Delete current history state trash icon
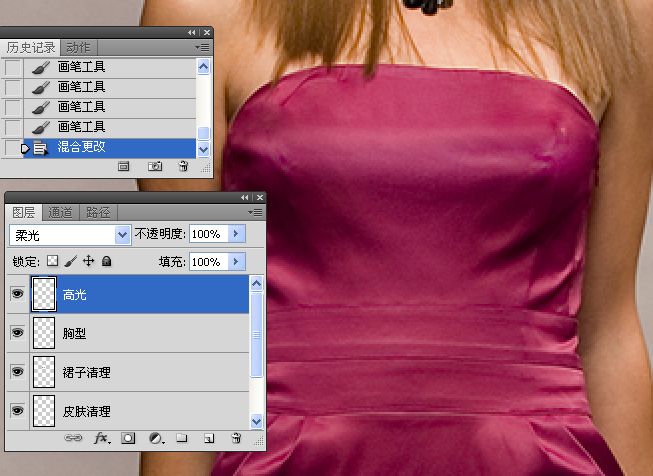This screenshot has height=476, width=653. point(183,167)
